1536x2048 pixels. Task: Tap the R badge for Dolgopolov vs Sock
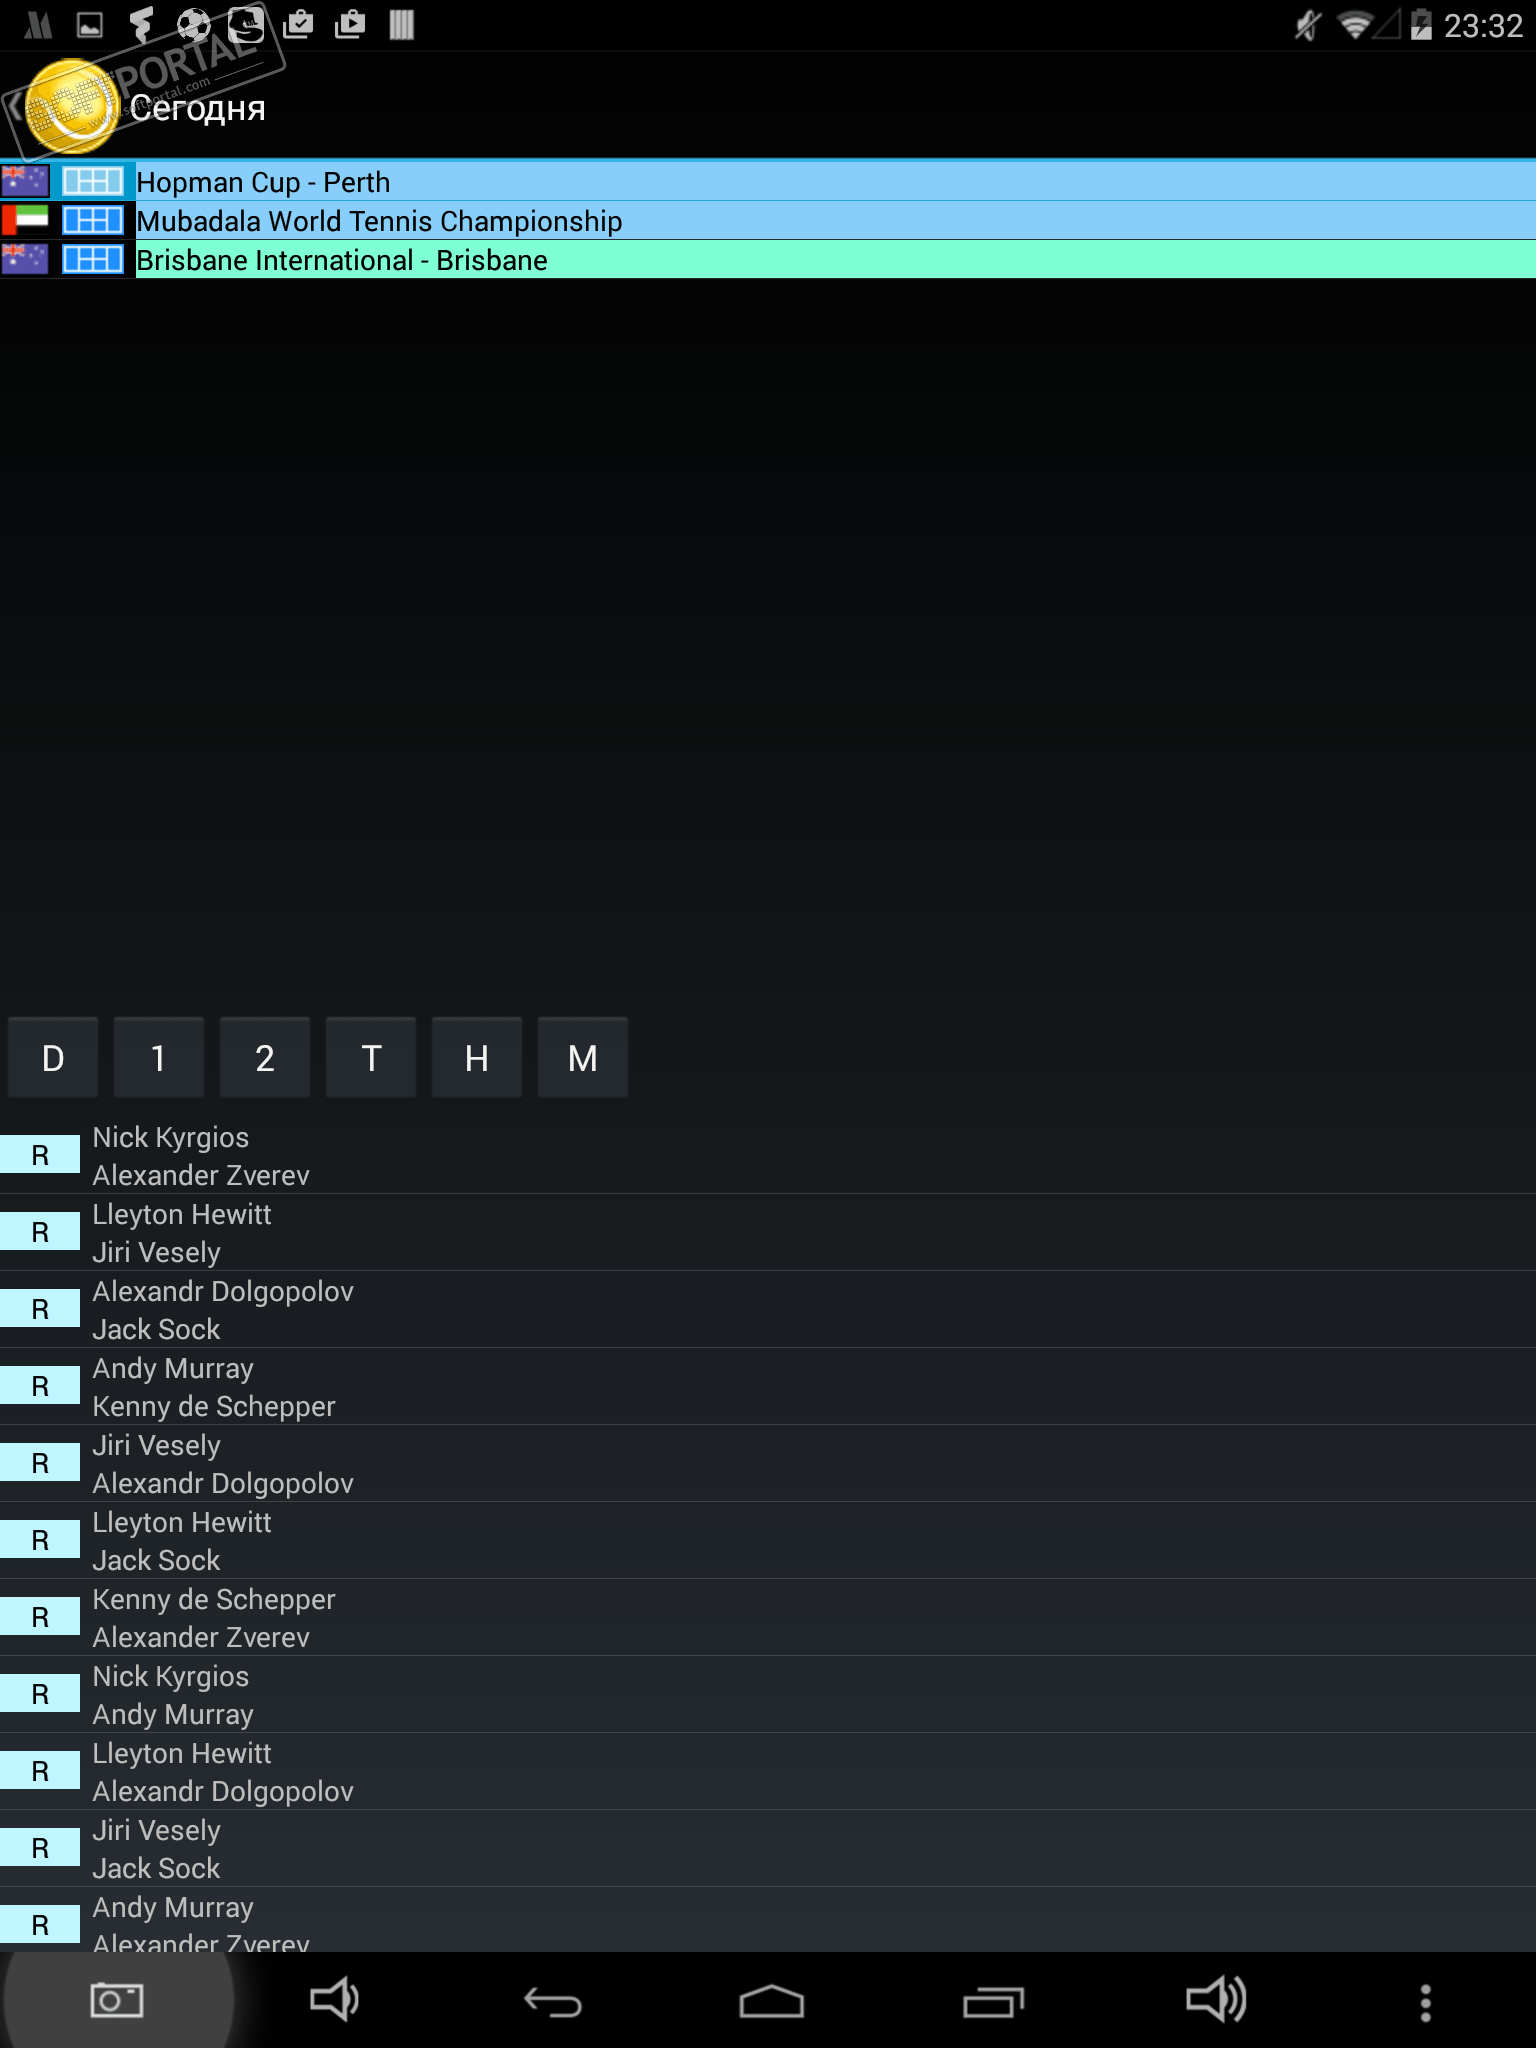pos(40,1309)
